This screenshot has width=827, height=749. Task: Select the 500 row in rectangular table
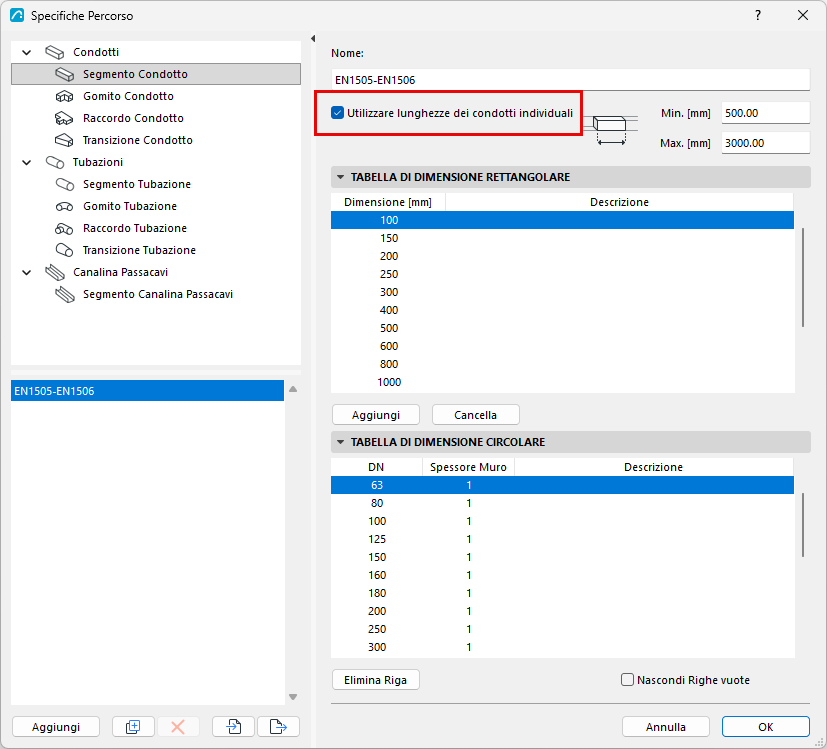click(562, 328)
